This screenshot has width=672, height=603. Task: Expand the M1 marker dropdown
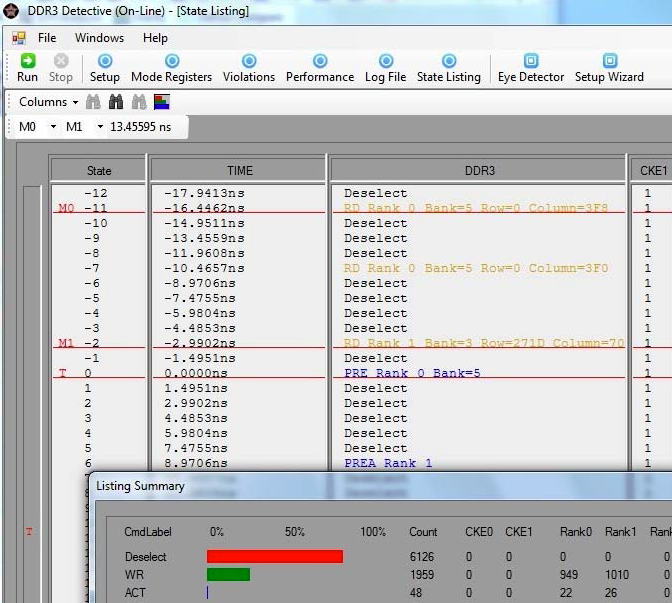pyautogui.click(x=100, y=126)
